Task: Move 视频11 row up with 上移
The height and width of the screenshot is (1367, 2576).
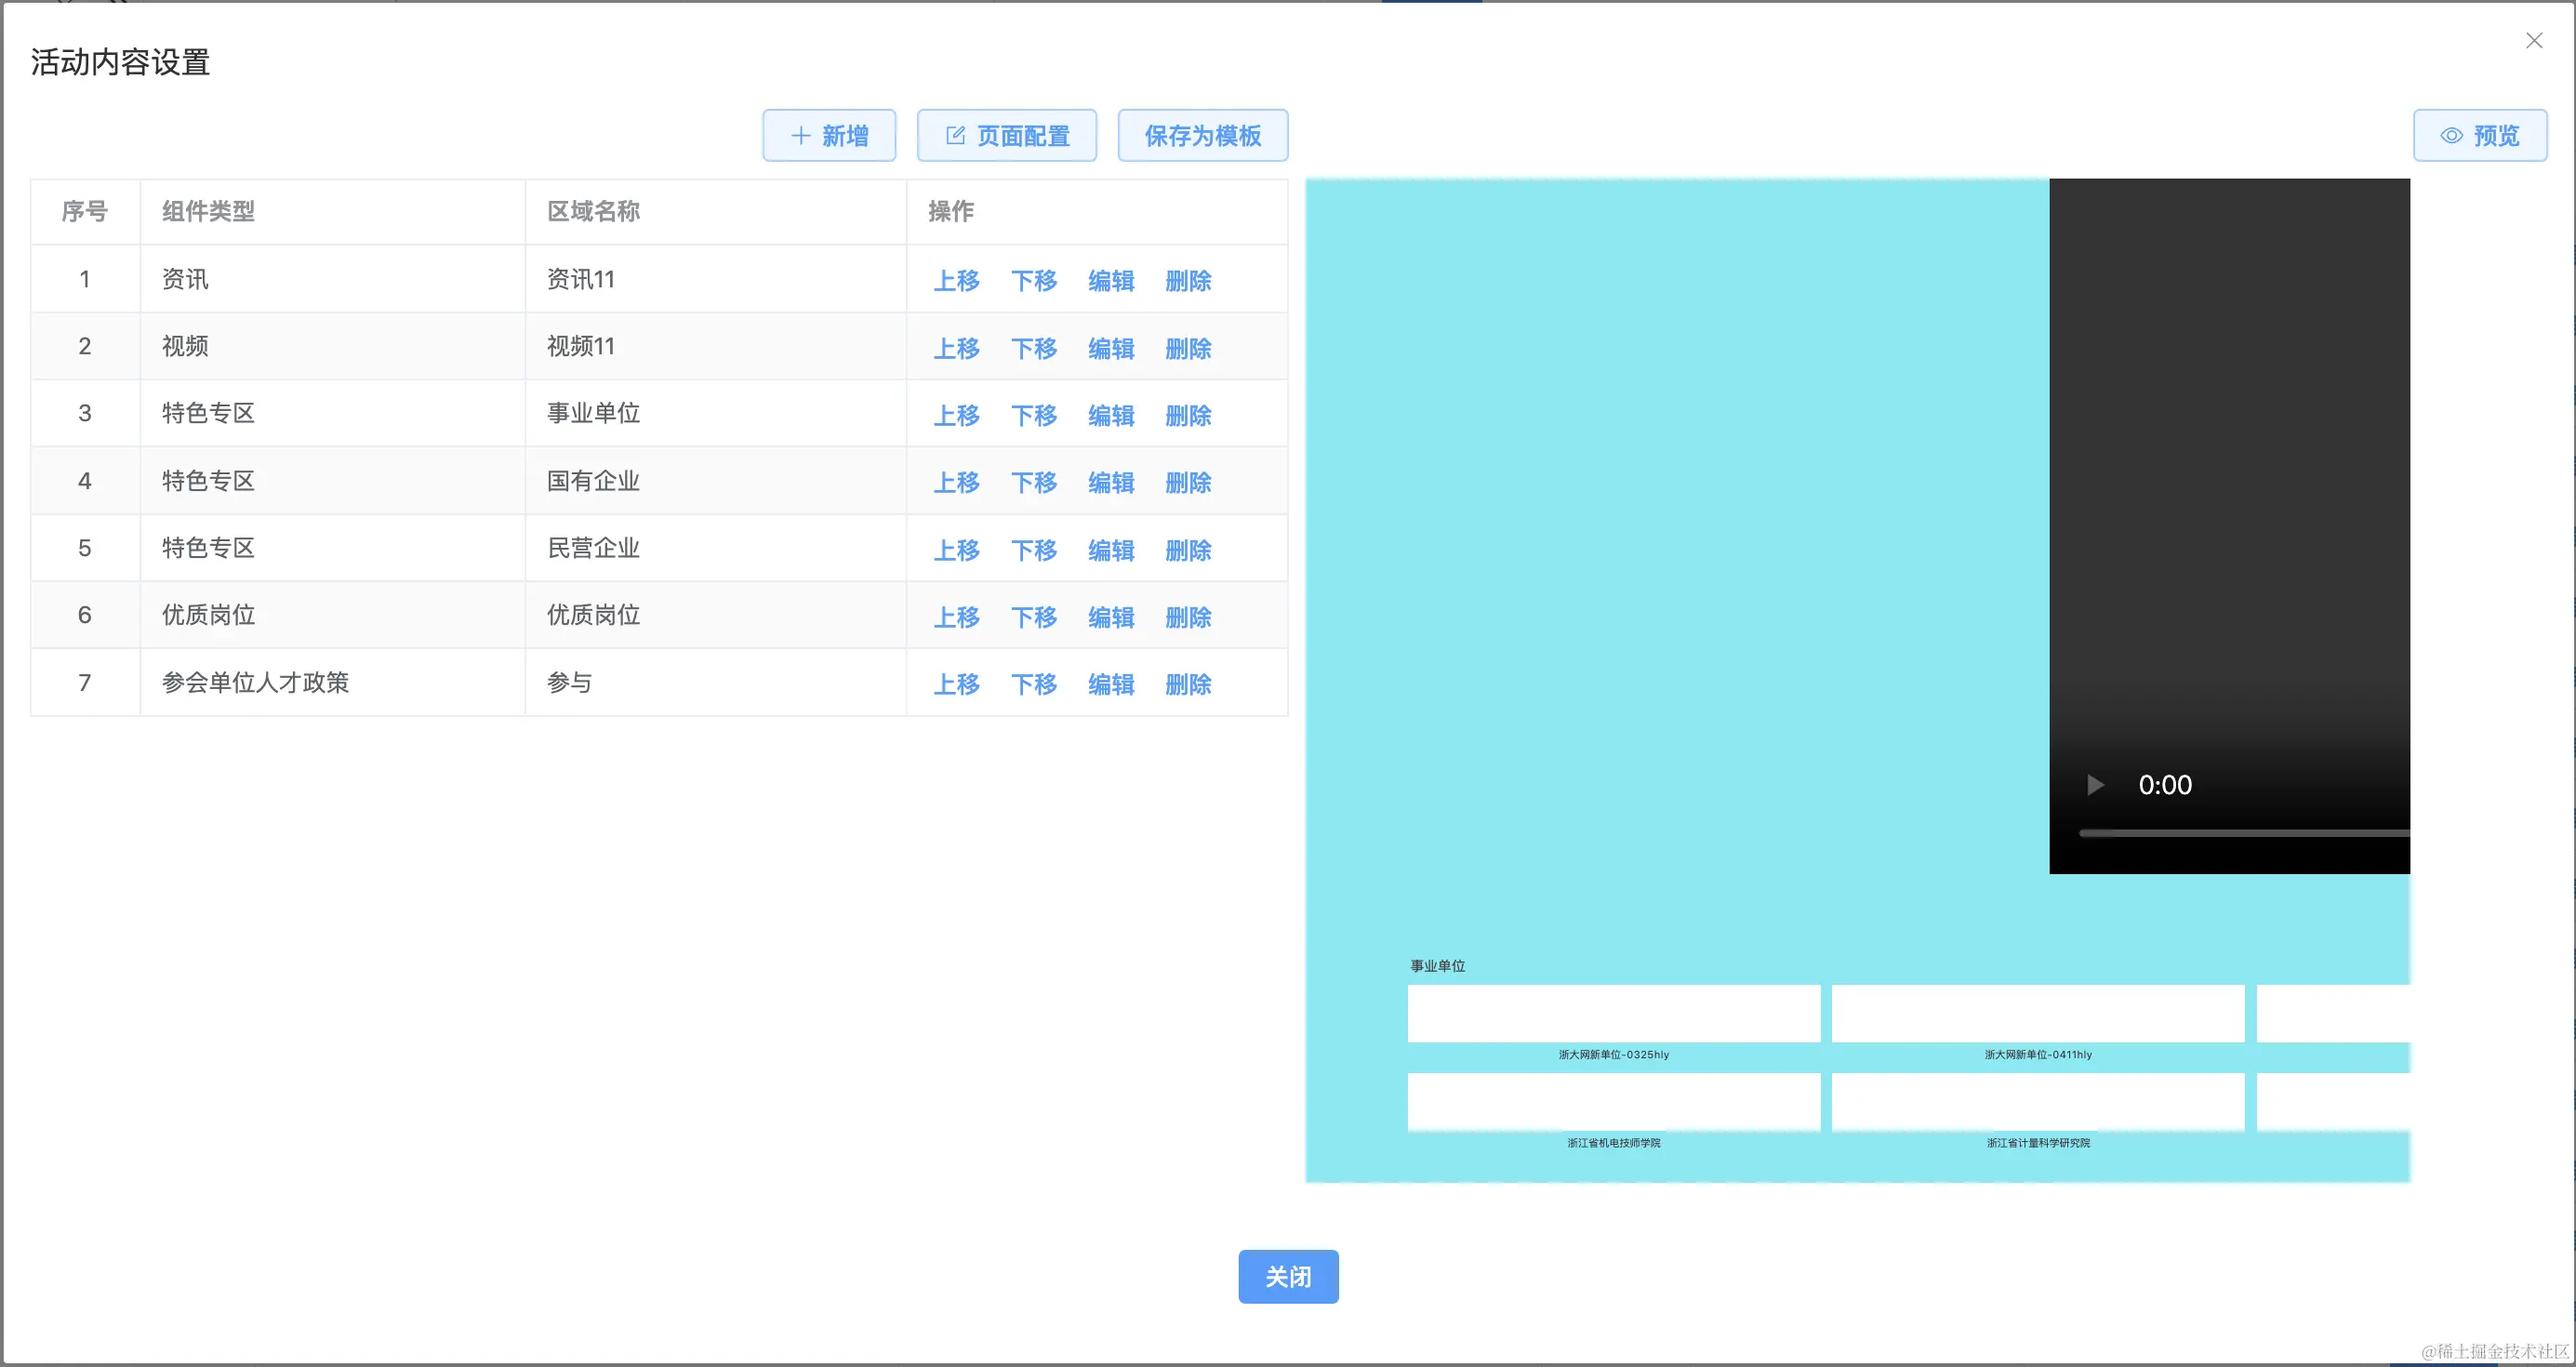Action: point(956,348)
